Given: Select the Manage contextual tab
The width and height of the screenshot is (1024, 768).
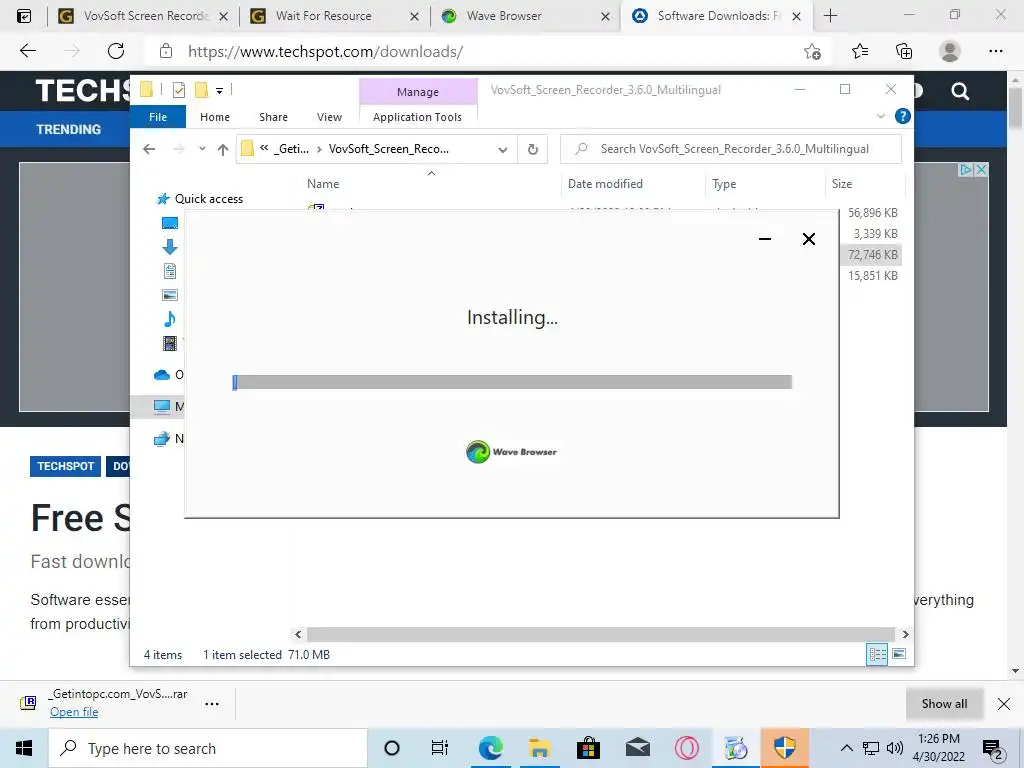Looking at the screenshot, I should (418, 92).
